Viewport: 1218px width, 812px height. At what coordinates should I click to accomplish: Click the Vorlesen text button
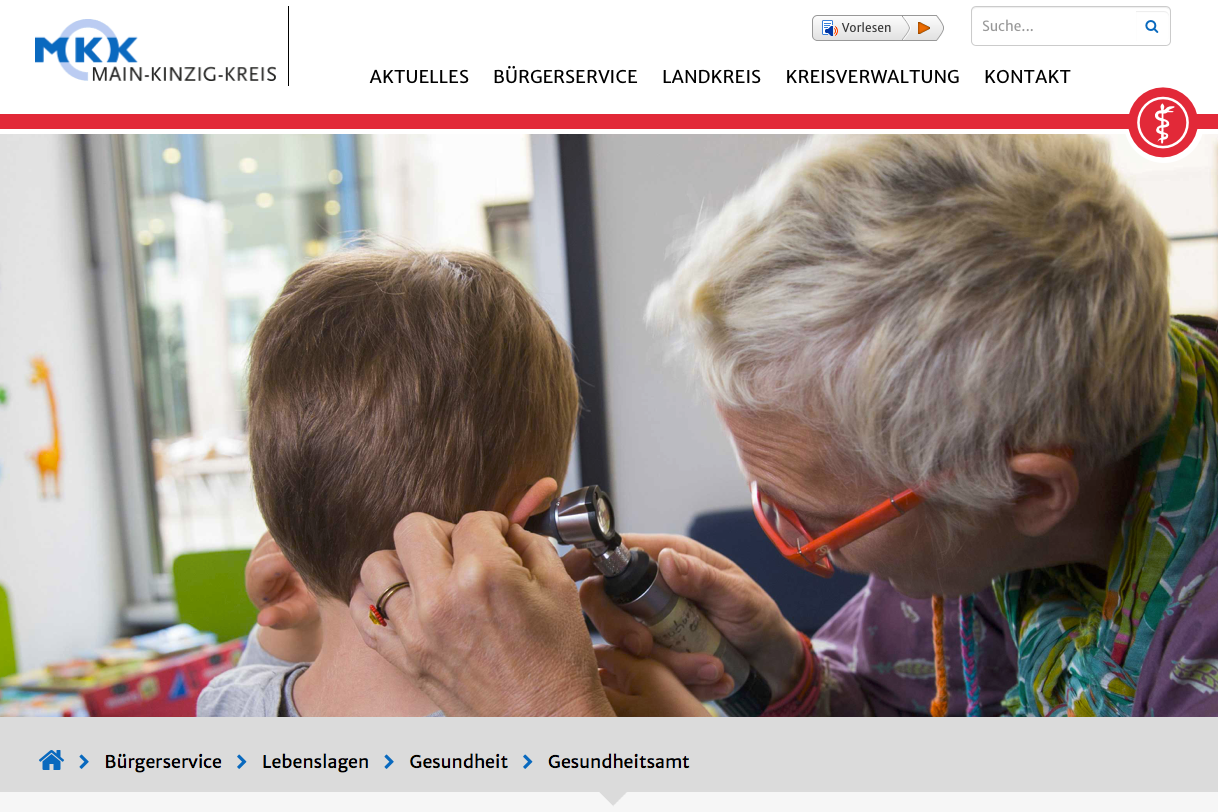click(x=866, y=28)
